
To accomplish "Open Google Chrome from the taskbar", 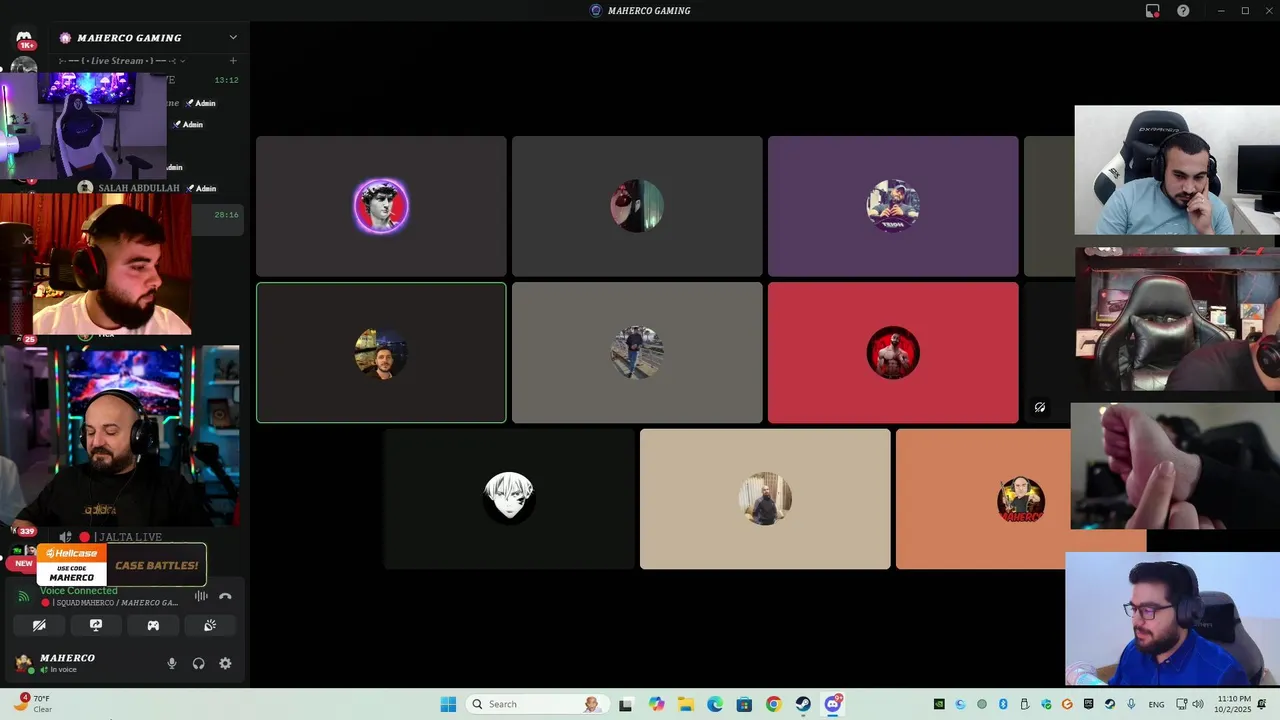I will click(x=773, y=704).
